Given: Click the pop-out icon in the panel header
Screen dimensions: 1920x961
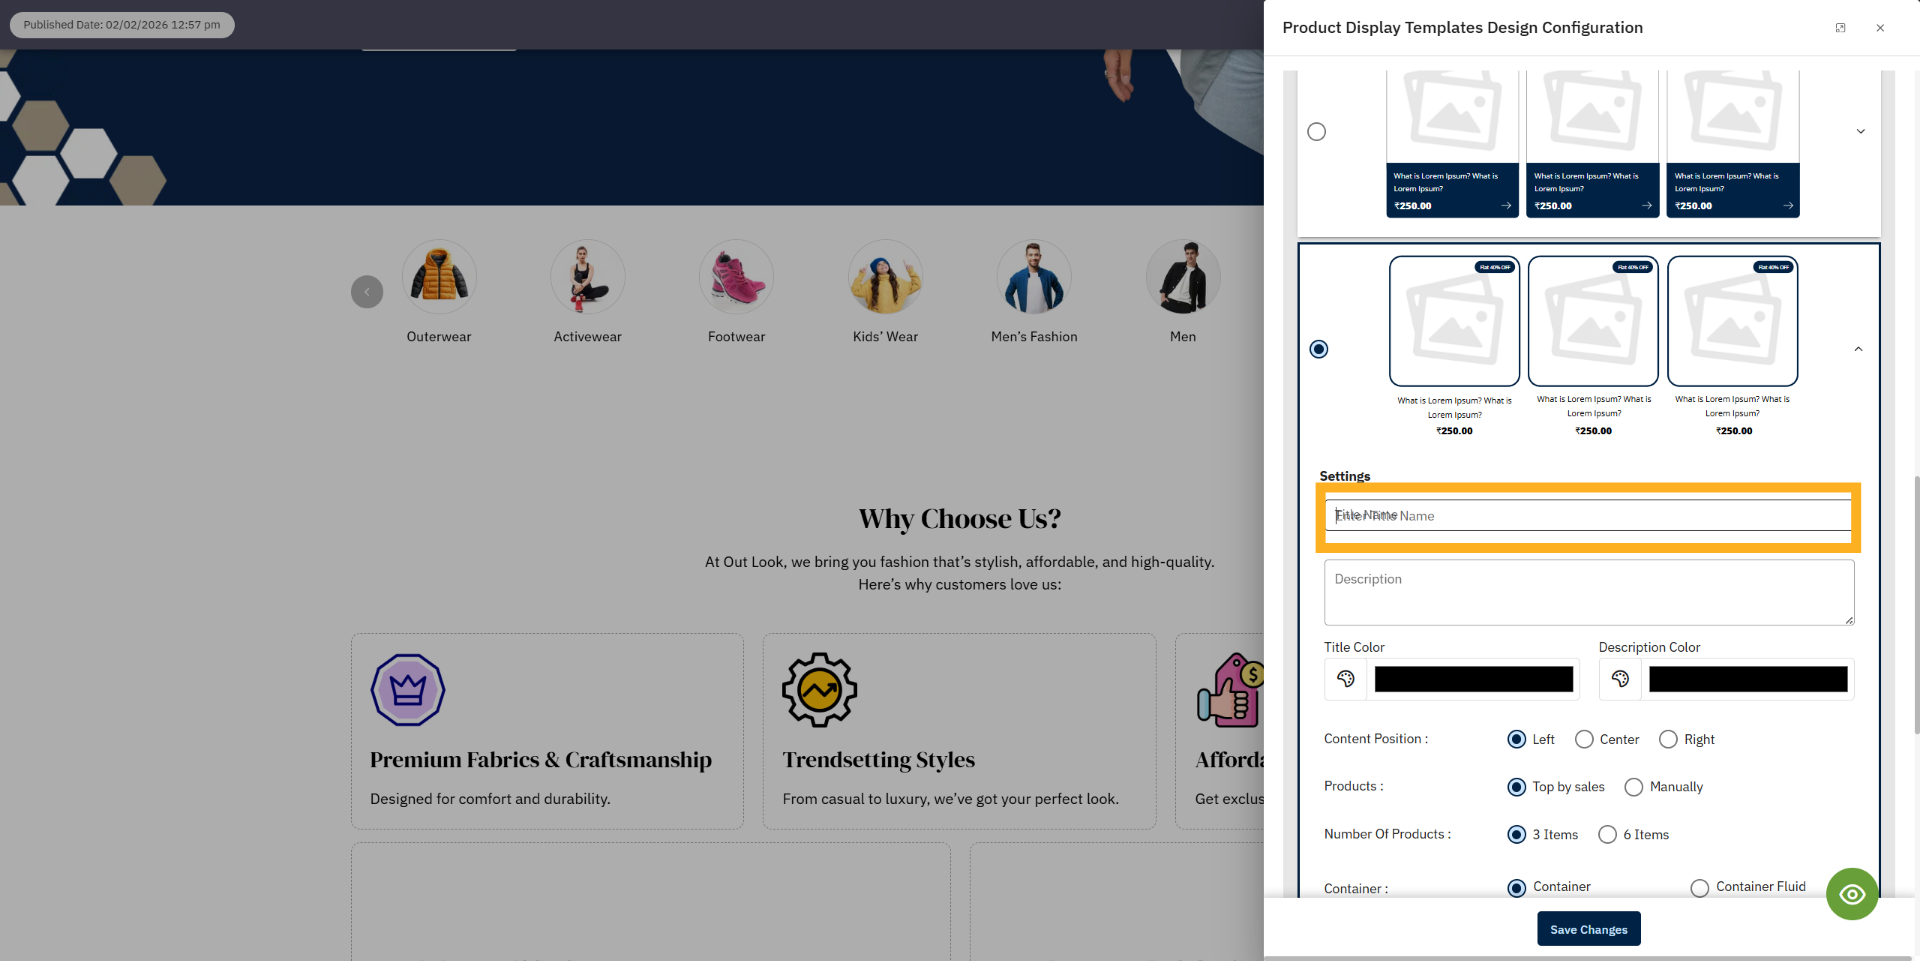Looking at the screenshot, I should (x=1840, y=27).
